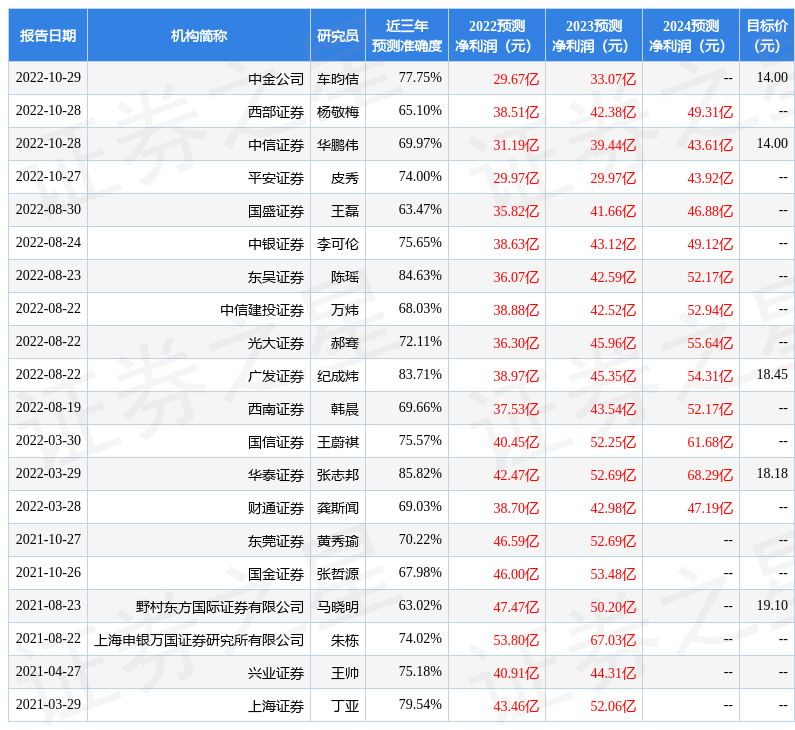This screenshot has width=795, height=730.
Task: Click accuracy value 79.54%
Action: coord(420,704)
